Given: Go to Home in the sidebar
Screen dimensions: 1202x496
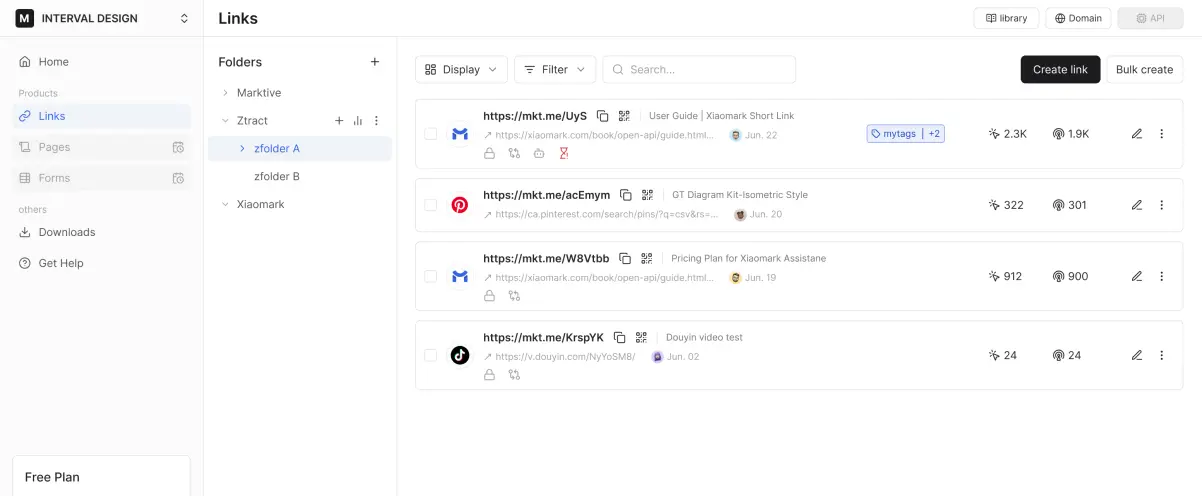Looking at the screenshot, I should (102, 62).
